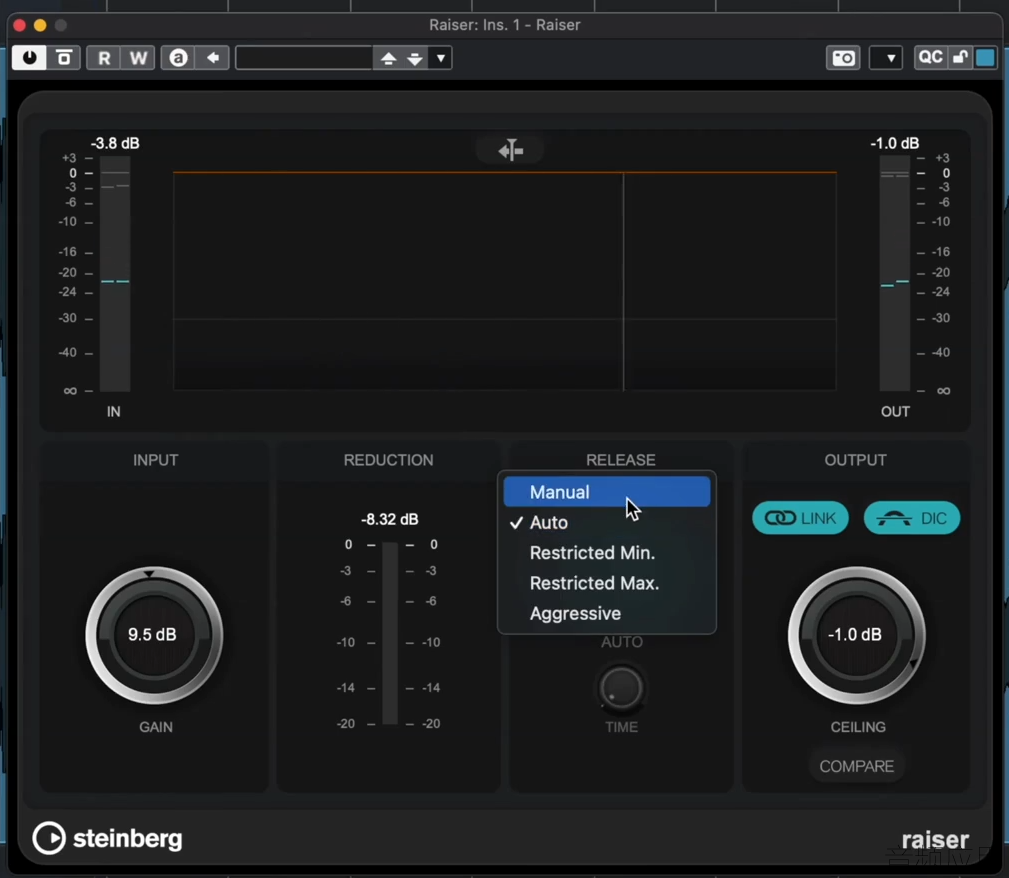Click the gain reduction meter bar

point(390,633)
